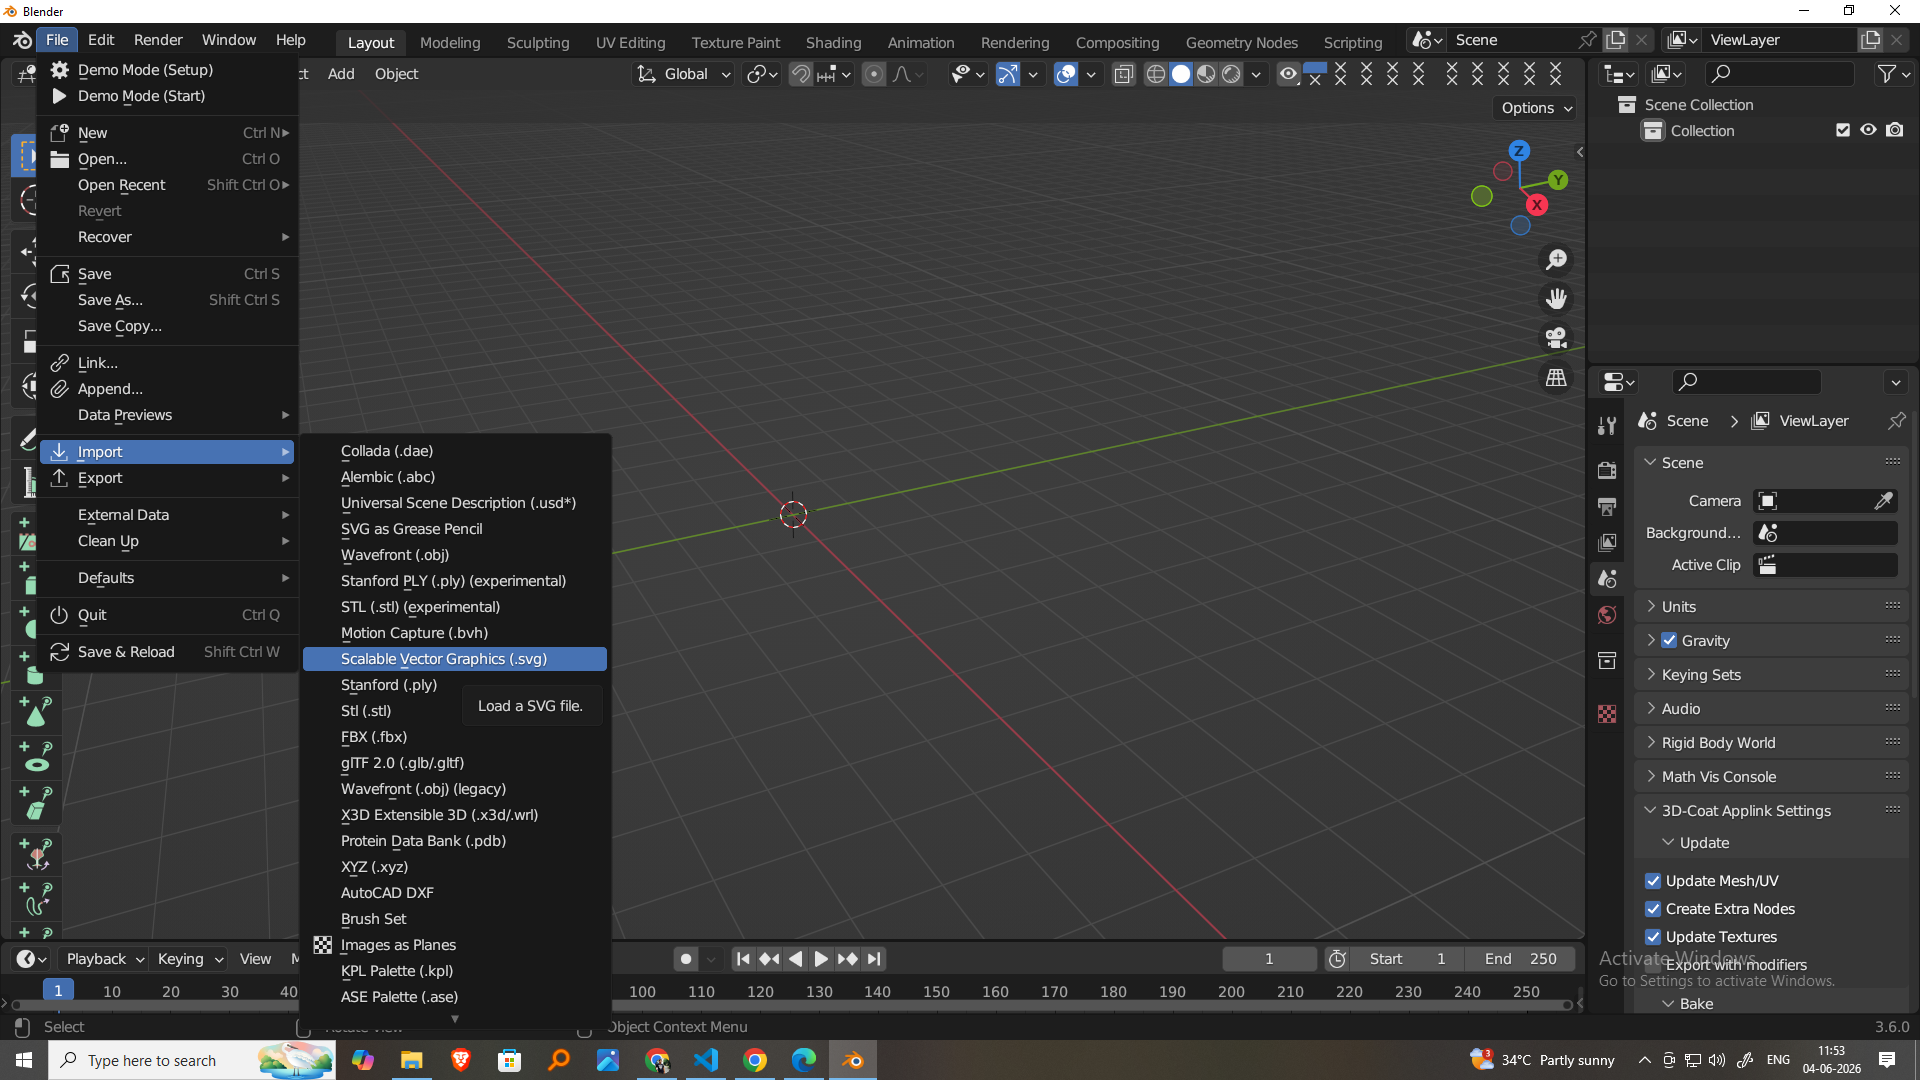Click the Start frame field
Image resolution: width=1920 pixels, height=1080 pixels.
[1407, 959]
